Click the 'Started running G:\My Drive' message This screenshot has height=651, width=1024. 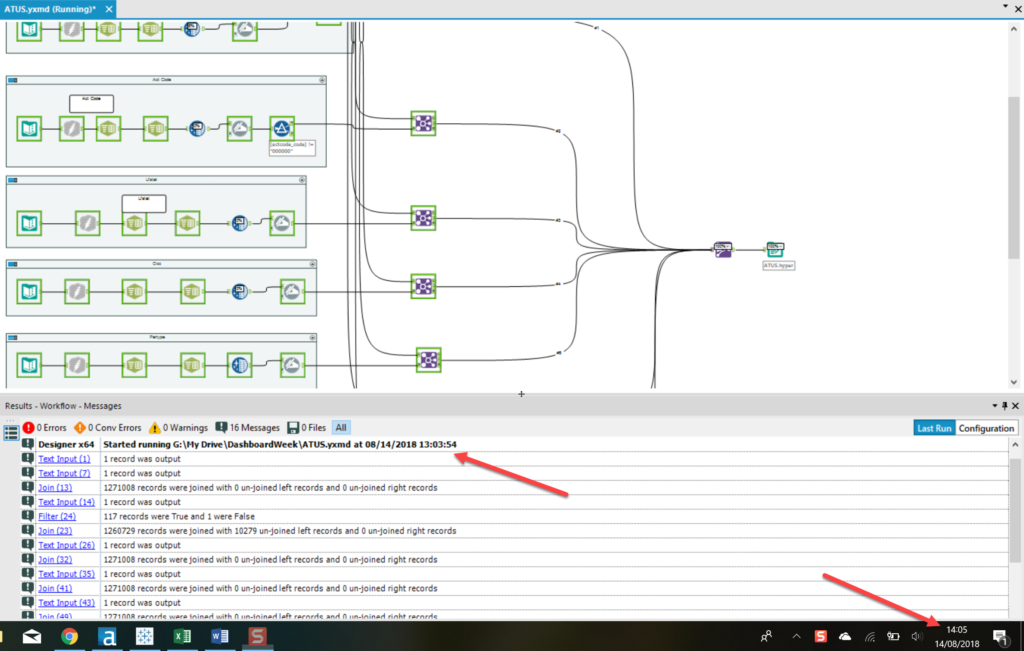point(280,445)
